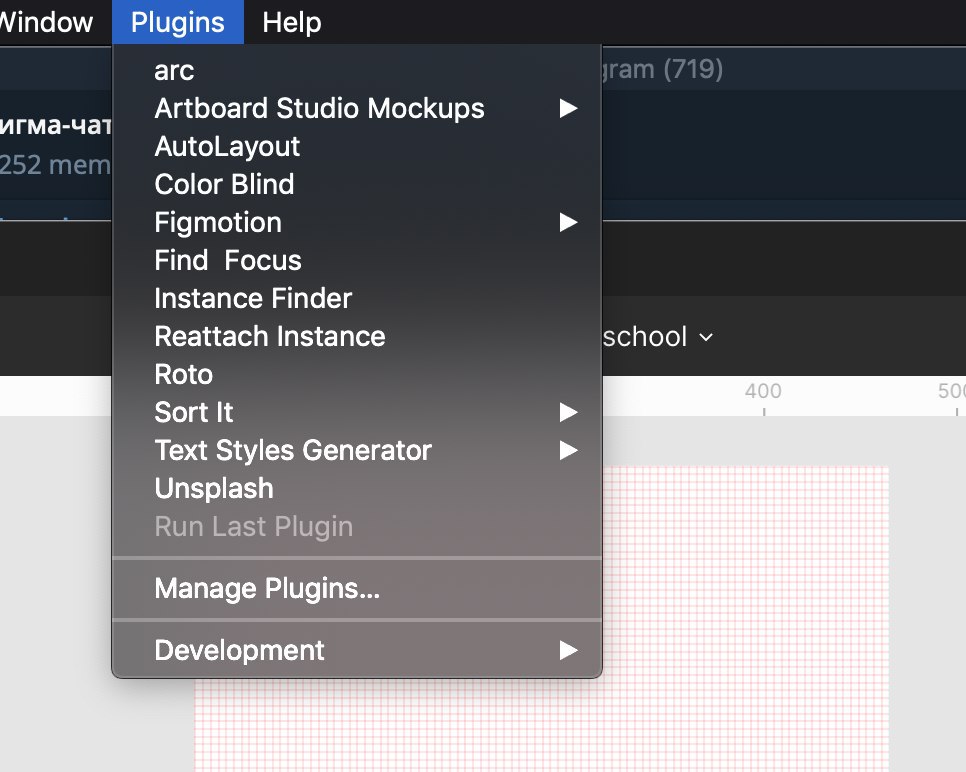Open the background chat titled with (719)
This screenshot has width=966, height=772.
(x=662, y=69)
